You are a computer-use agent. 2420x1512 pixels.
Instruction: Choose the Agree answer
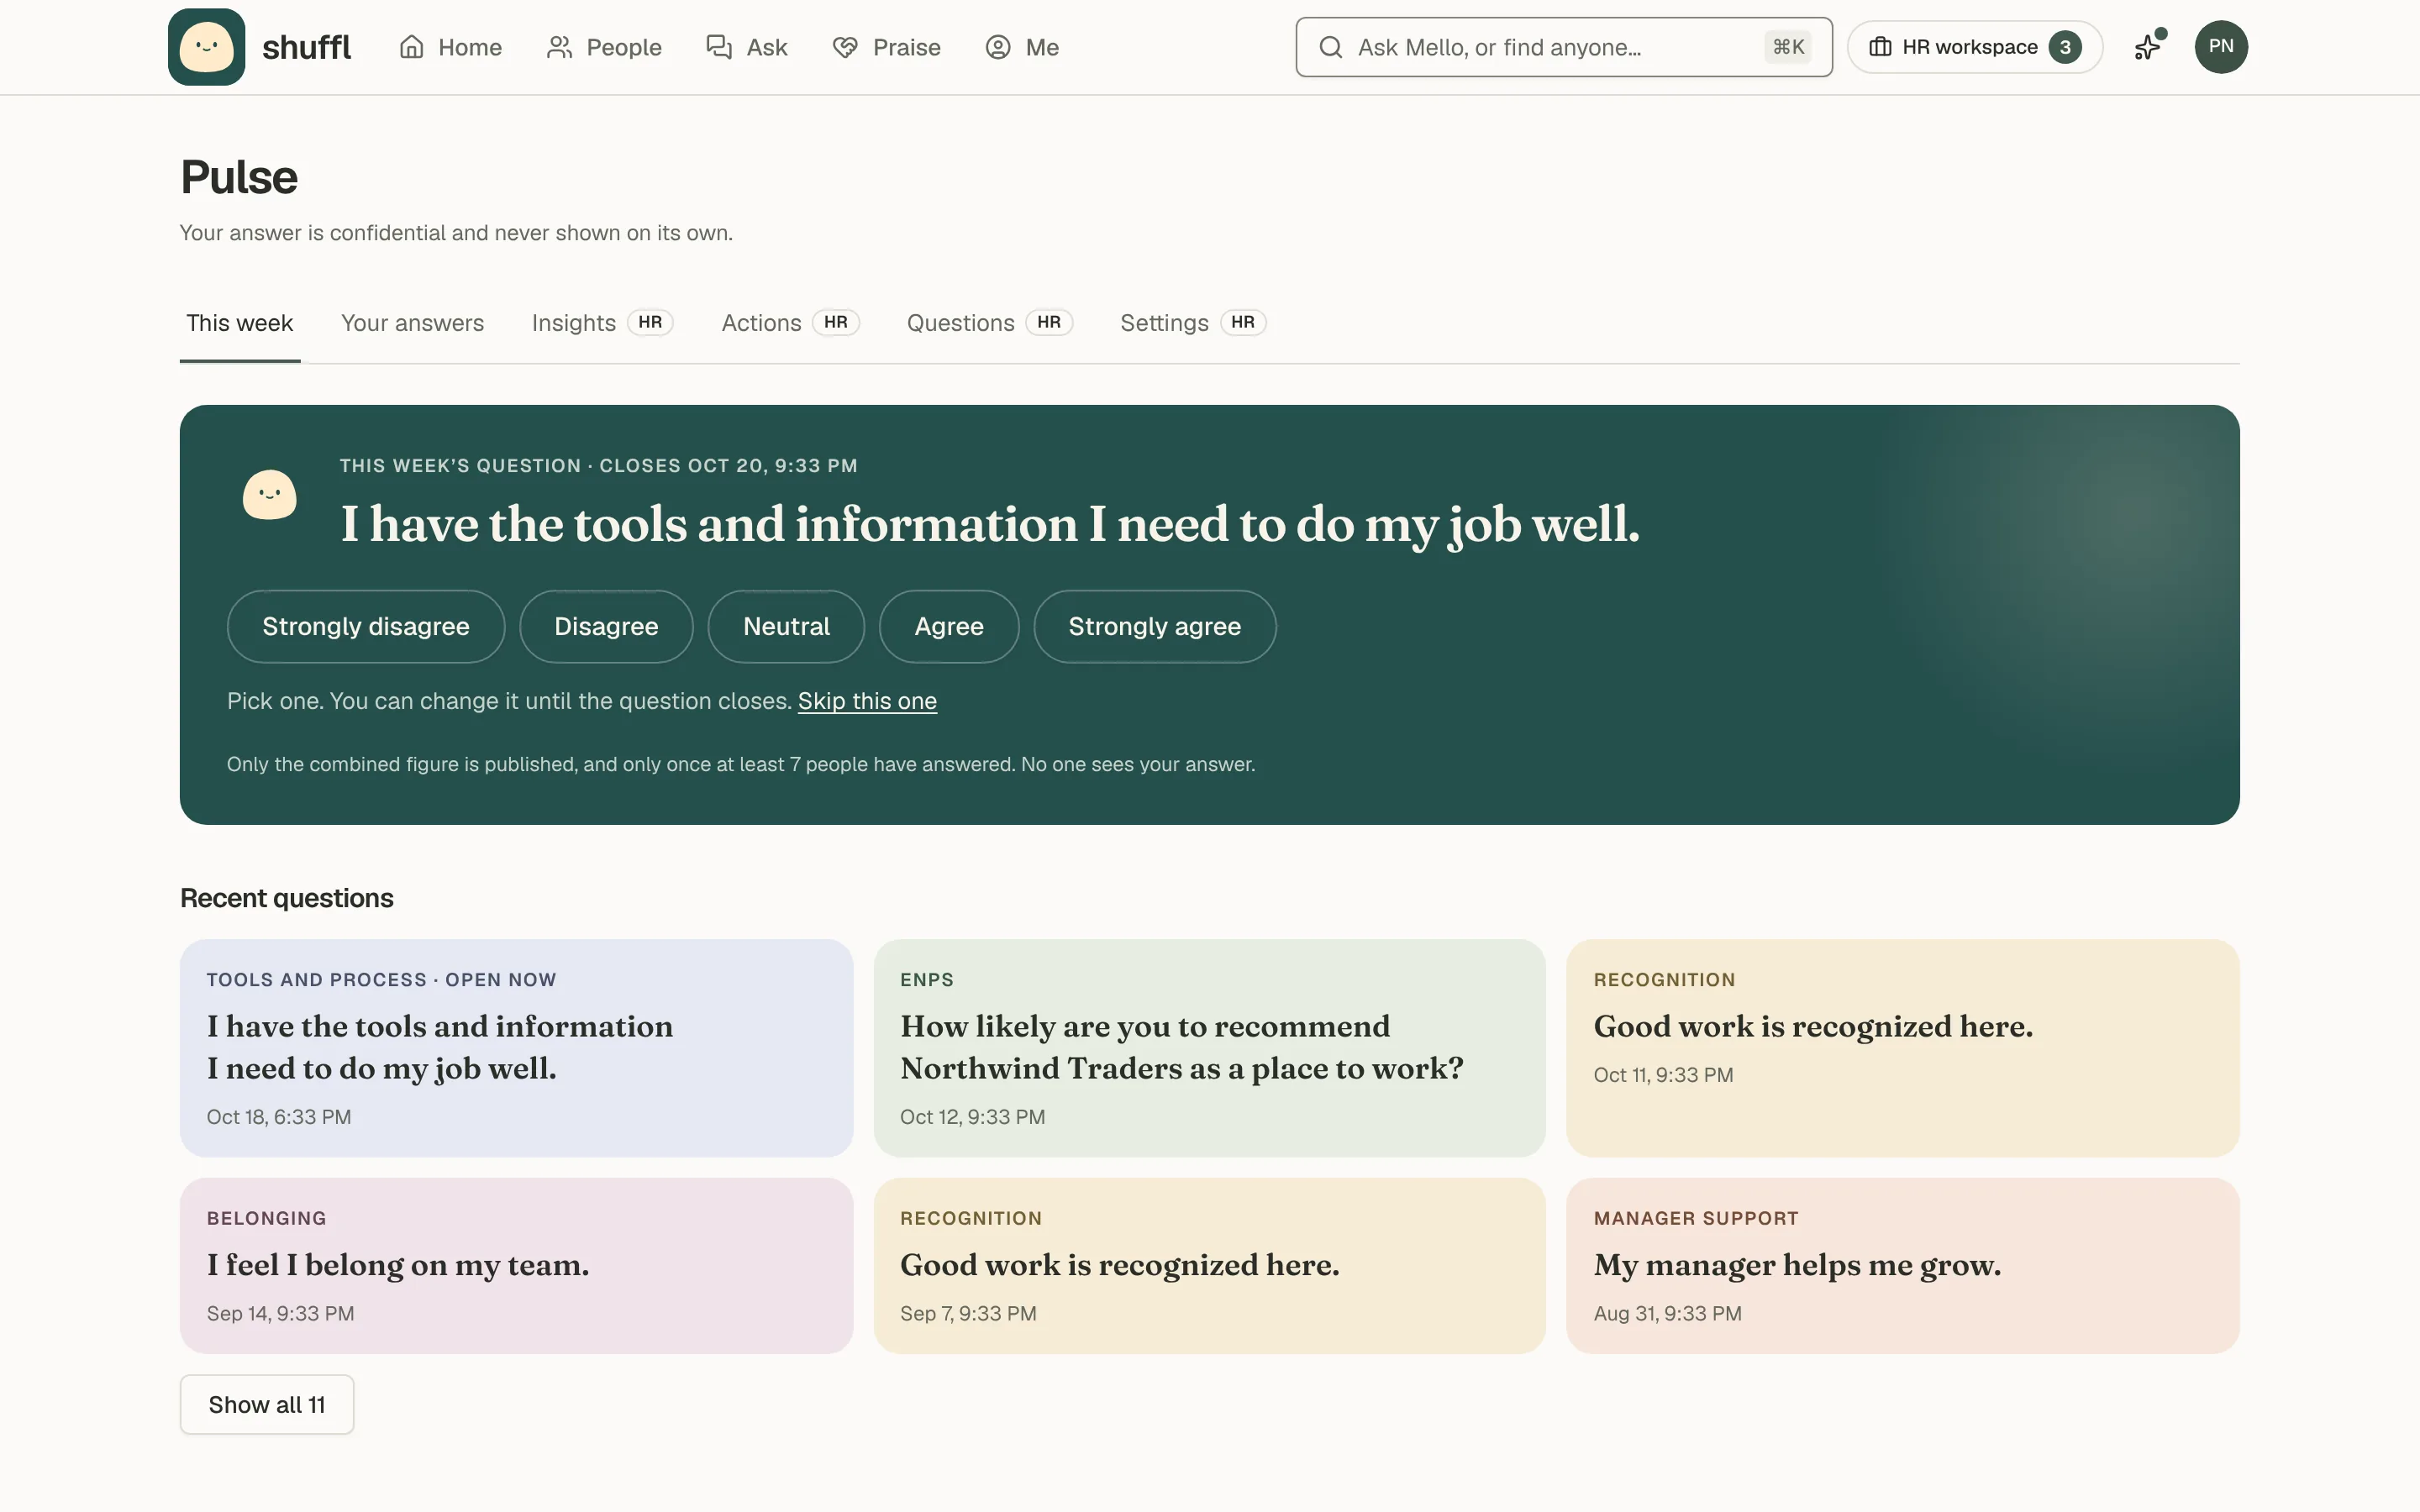pyautogui.click(x=949, y=626)
